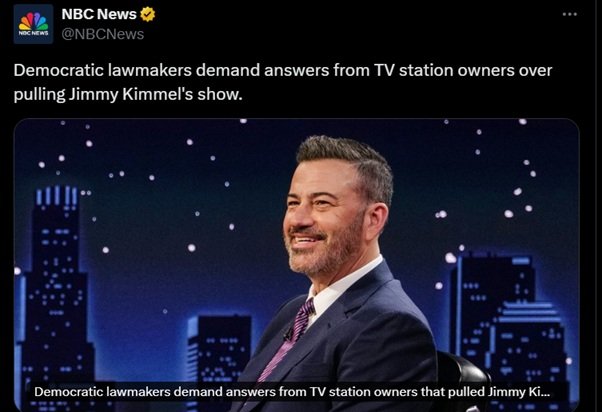602x412 pixels.
Task: Open the NBC News display name
Action: pos(99,14)
